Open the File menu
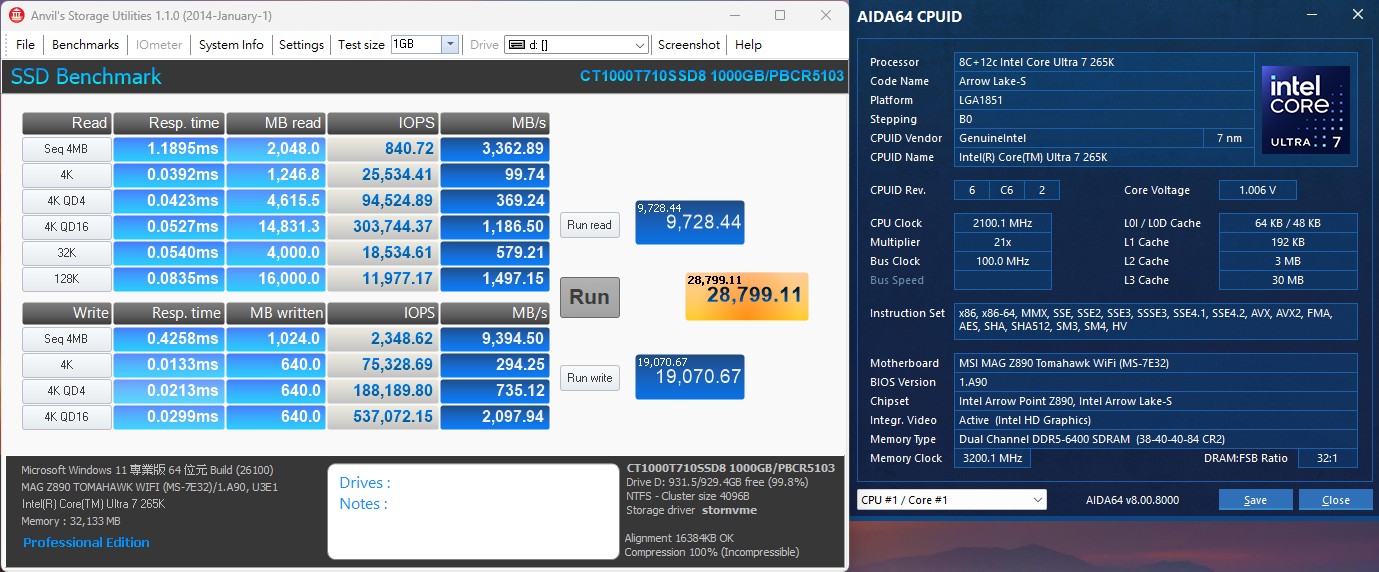This screenshot has width=1379, height=572. point(25,45)
